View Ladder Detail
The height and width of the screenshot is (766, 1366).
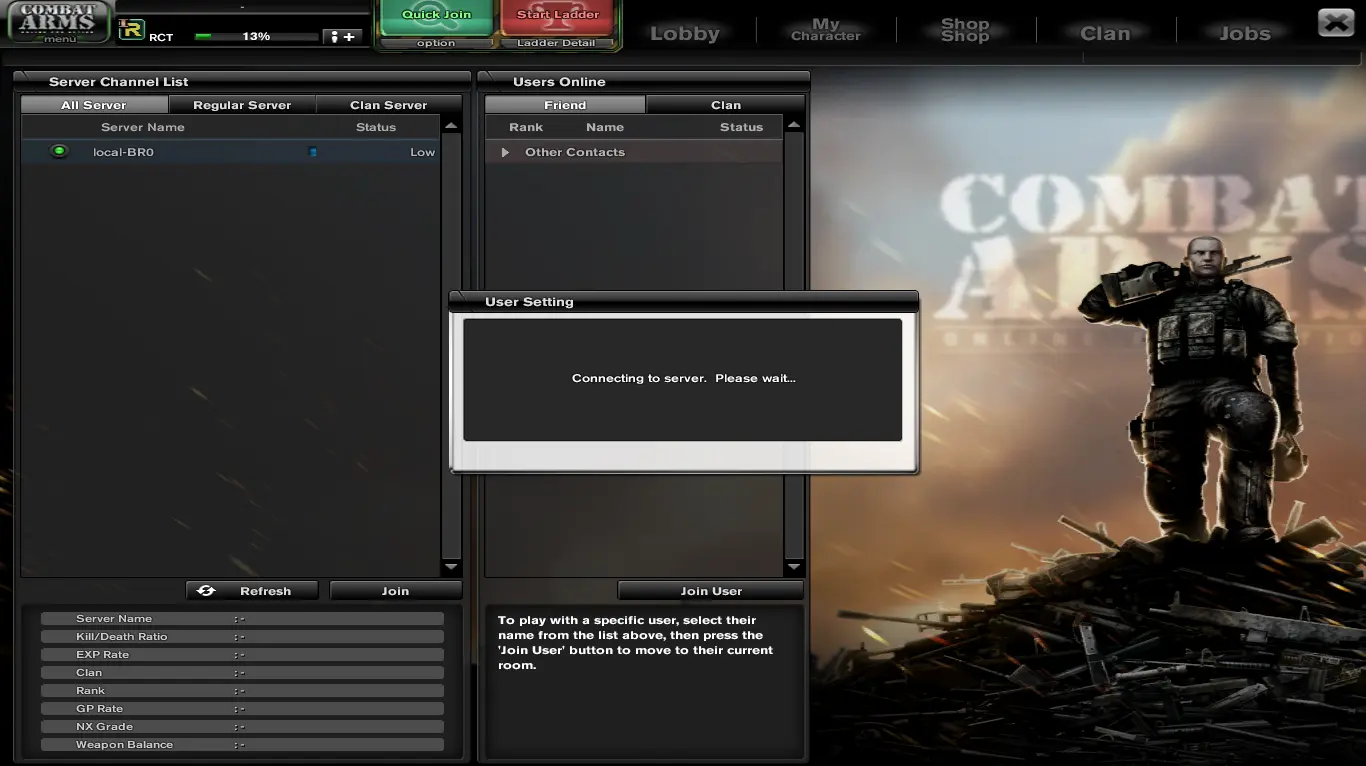[x=556, y=43]
